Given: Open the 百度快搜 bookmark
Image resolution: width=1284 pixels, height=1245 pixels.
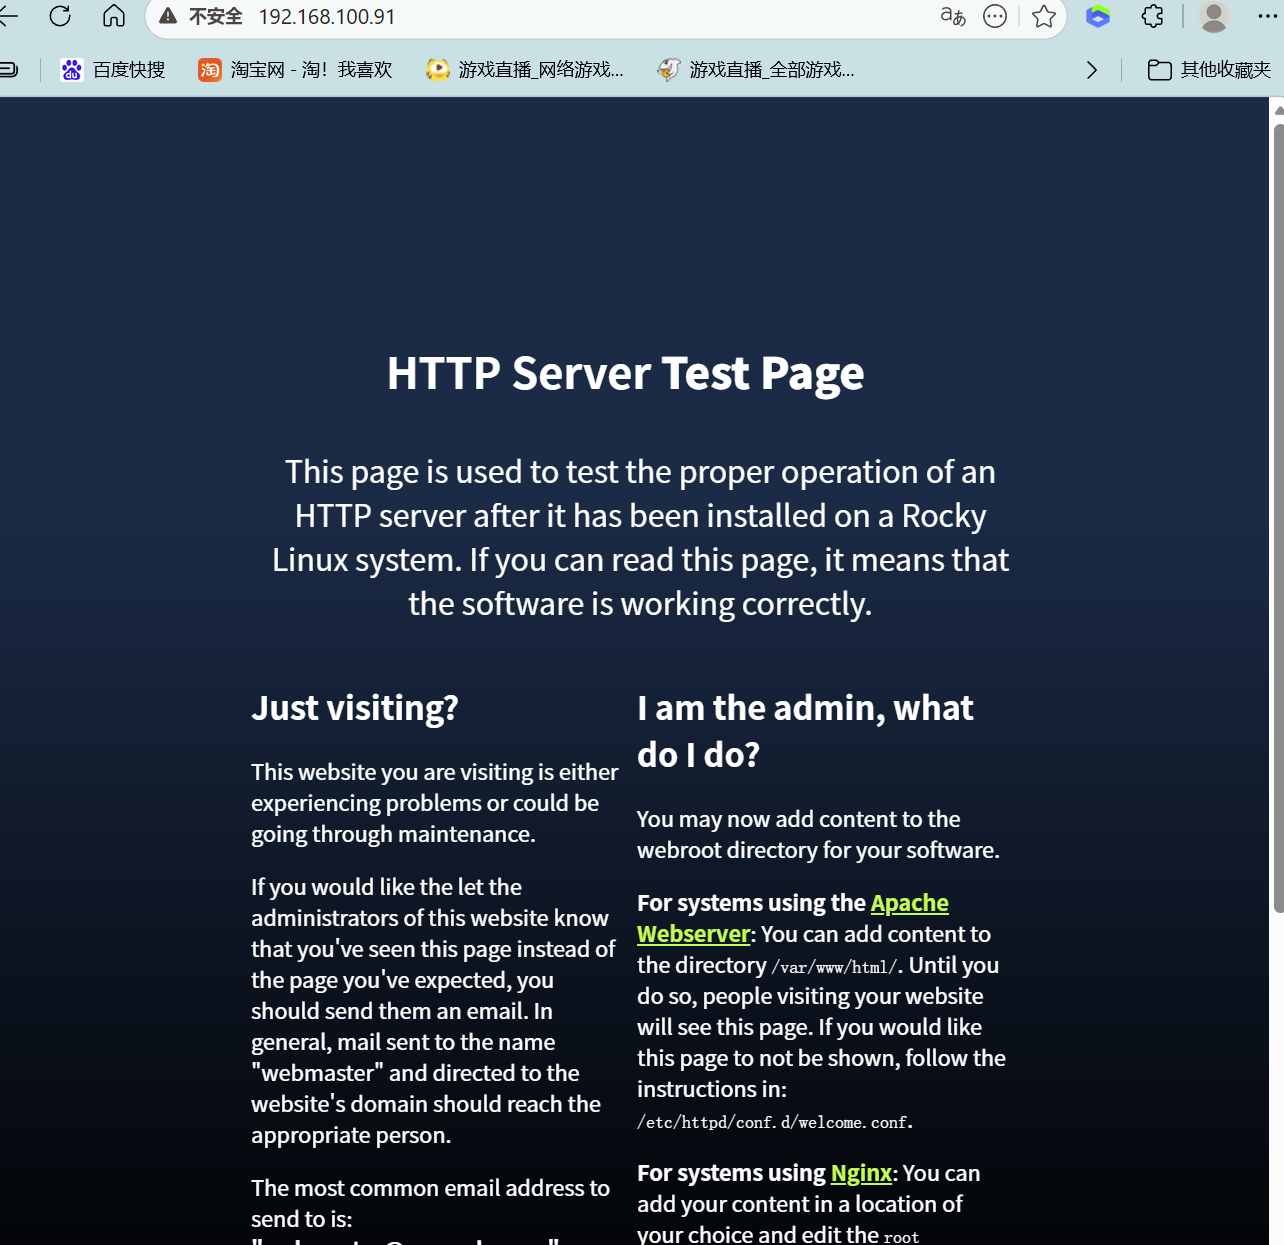Looking at the screenshot, I should pyautogui.click(x=113, y=70).
